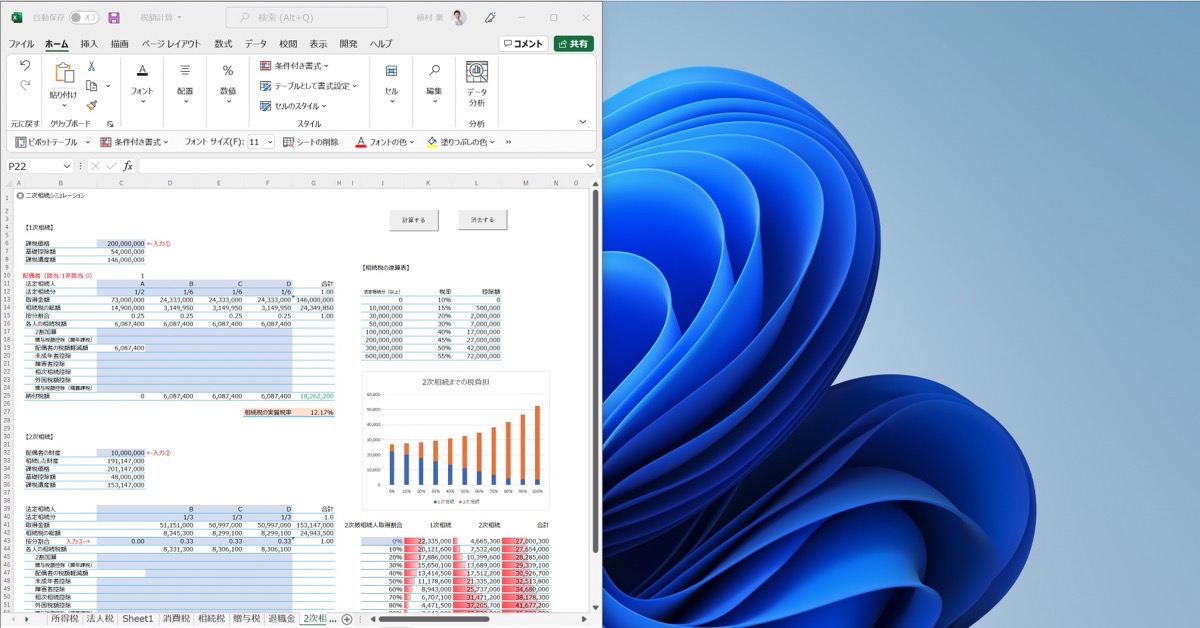Open the Copy options dropdown arrow
The image size is (1200, 628).
click(x=106, y=86)
